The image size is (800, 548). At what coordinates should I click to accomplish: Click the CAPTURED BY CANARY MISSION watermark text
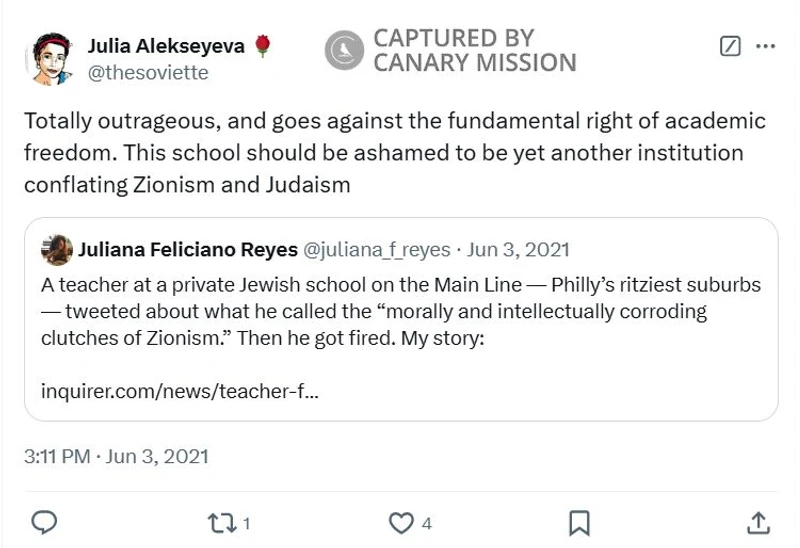click(x=474, y=50)
